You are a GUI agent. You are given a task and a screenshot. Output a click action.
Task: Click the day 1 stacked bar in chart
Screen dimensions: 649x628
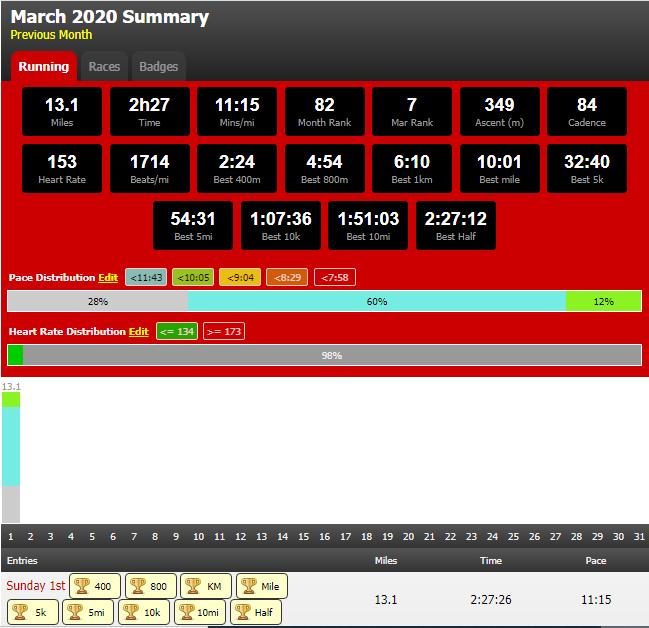click(11, 457)
